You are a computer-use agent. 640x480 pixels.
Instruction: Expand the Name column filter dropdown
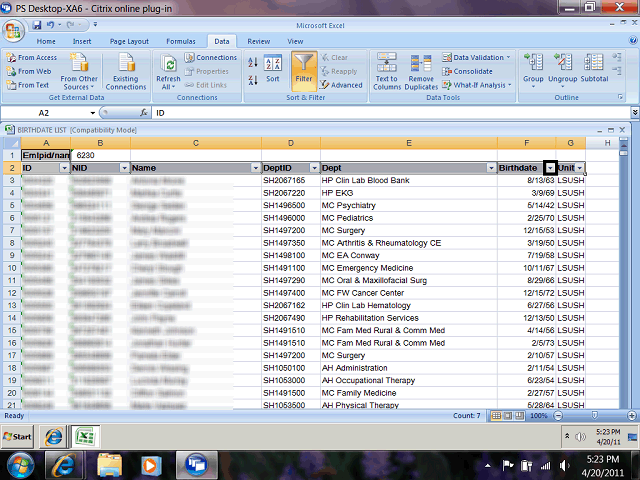pos(253,168)
